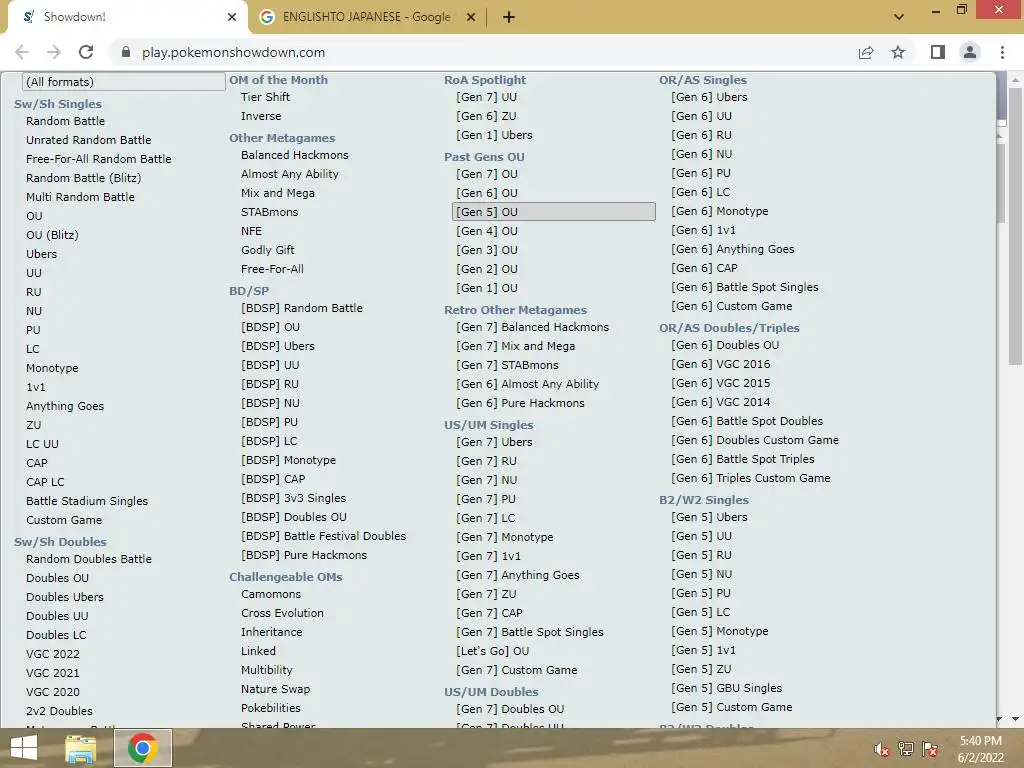1024x768 pixels.
Task: Select STABmons under Other Metagames
Action: pos(269,212)
